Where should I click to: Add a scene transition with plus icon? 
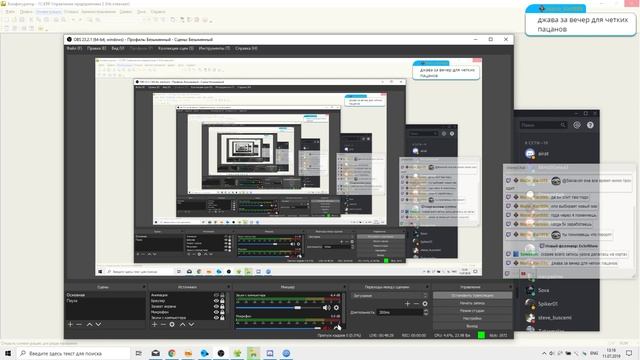coord(407,304)
